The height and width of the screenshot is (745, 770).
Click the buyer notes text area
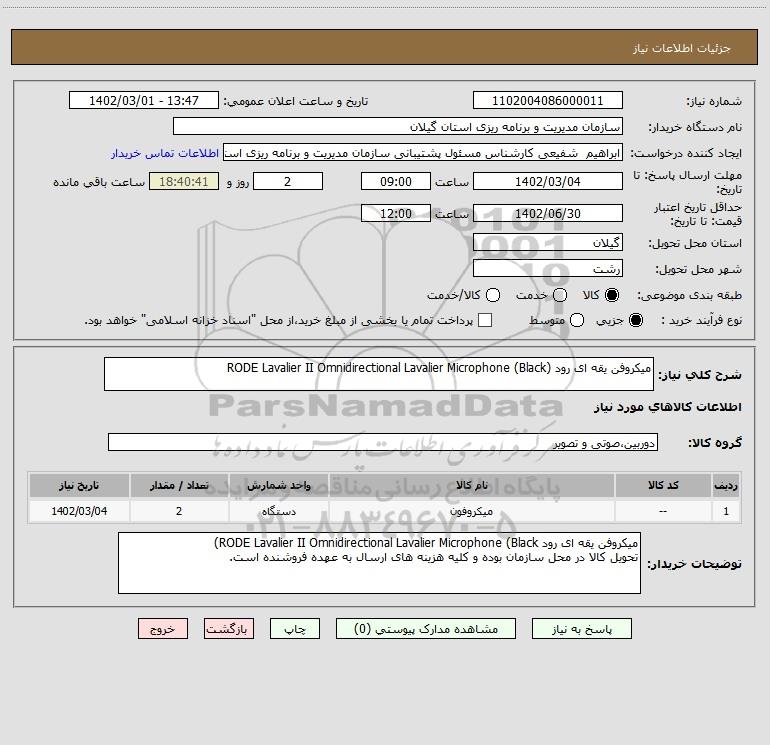point(379,563)
